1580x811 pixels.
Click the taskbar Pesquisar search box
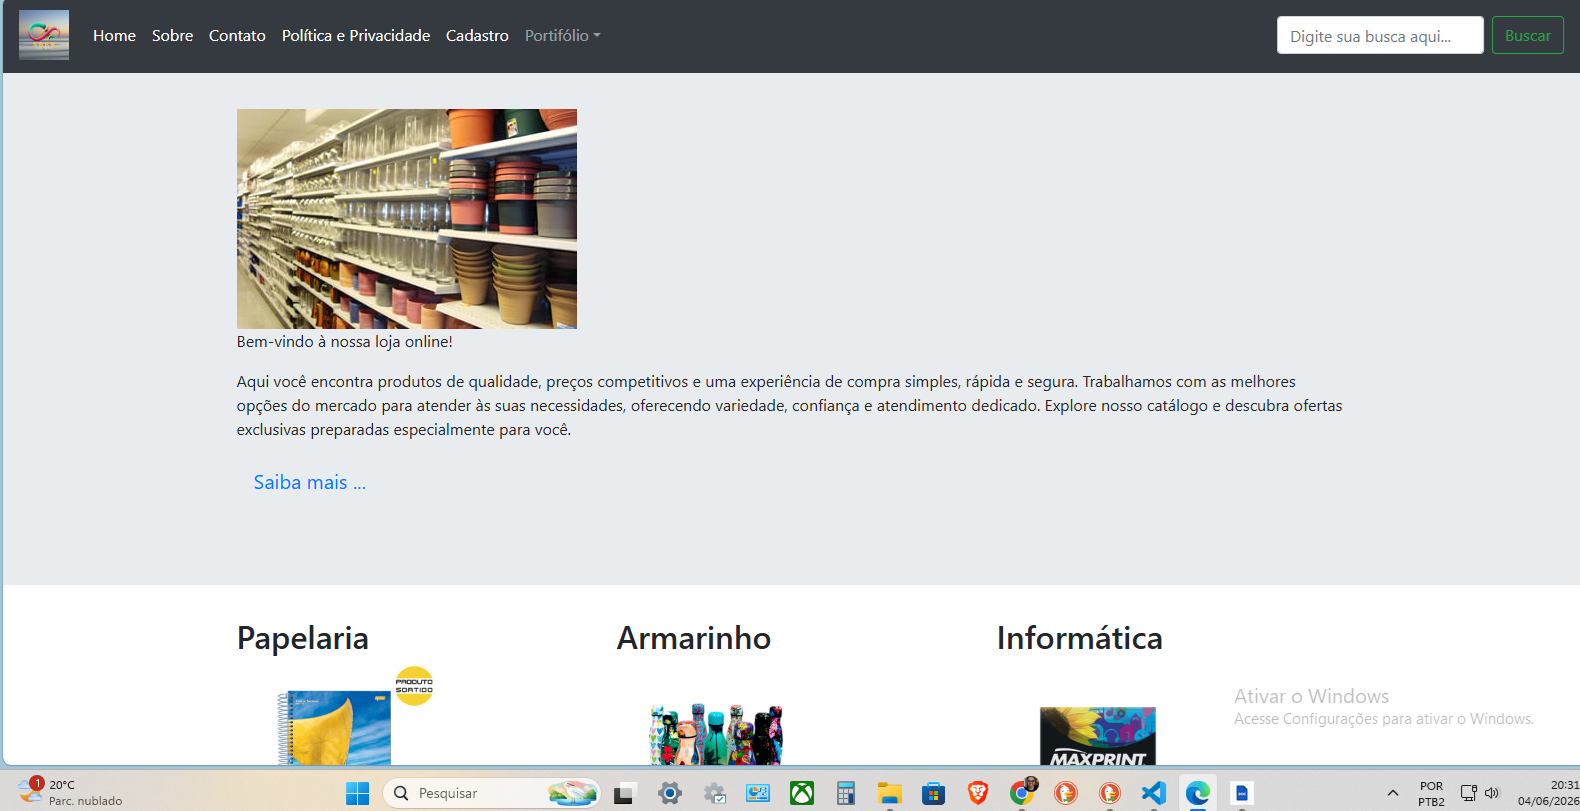pyautogui.click(x=491, y=793)
